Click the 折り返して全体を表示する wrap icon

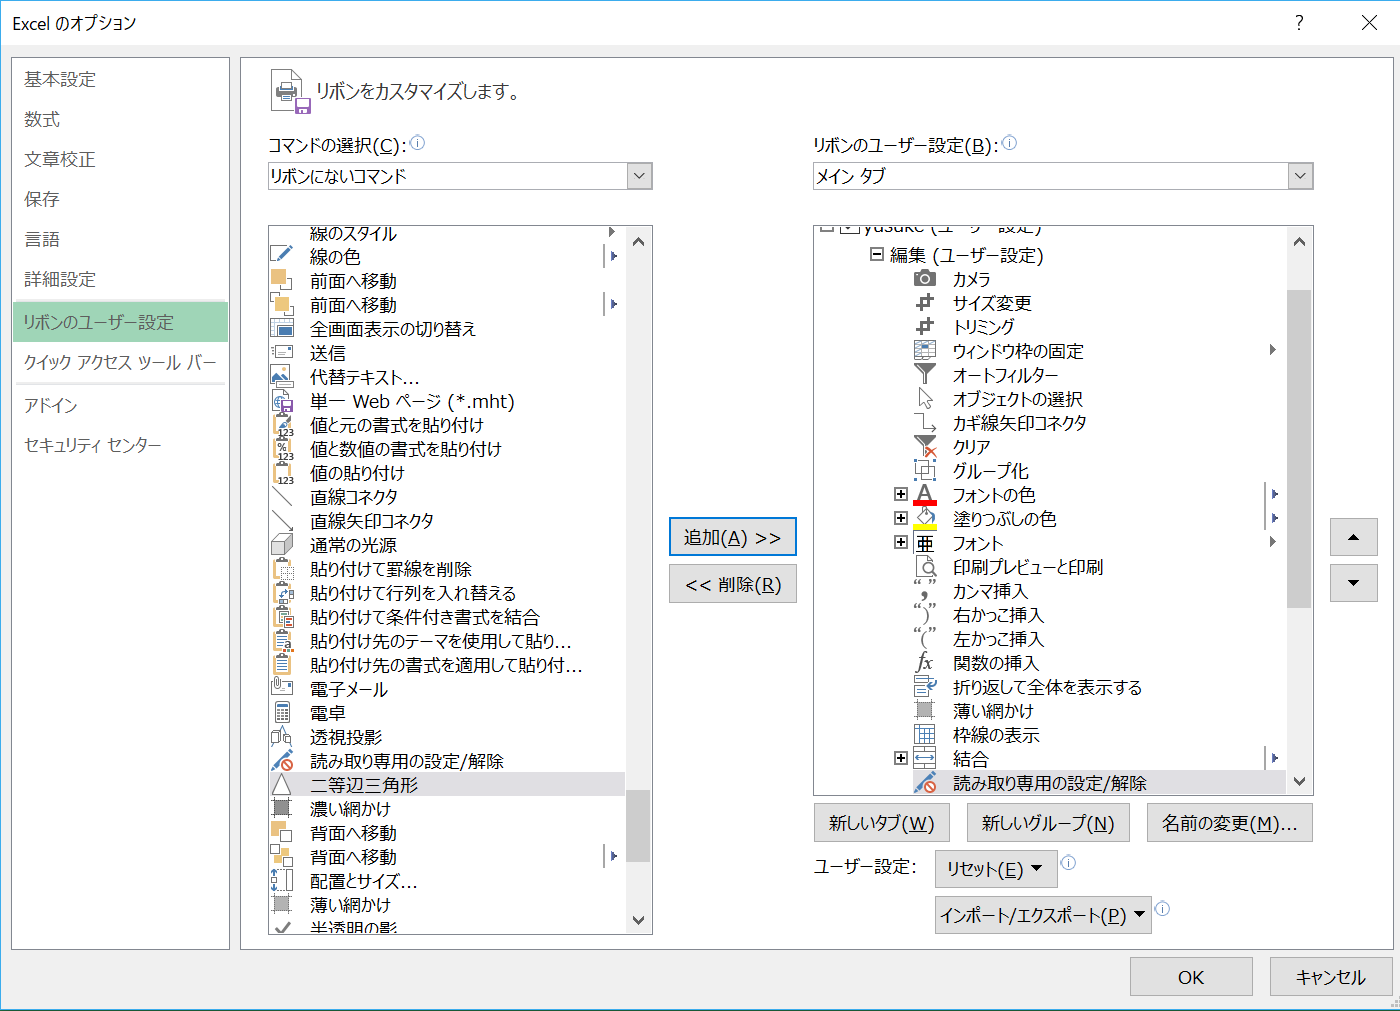[925, 687]
